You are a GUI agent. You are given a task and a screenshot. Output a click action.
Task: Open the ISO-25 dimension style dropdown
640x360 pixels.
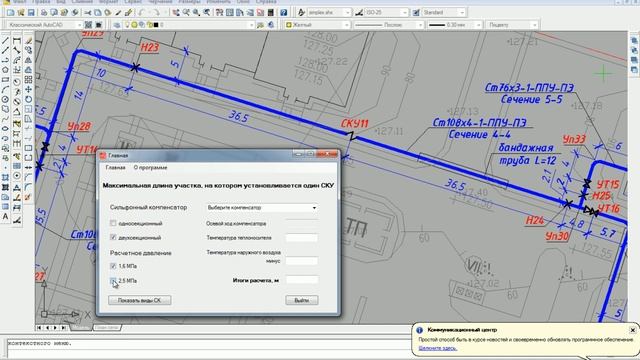(386, 13)
